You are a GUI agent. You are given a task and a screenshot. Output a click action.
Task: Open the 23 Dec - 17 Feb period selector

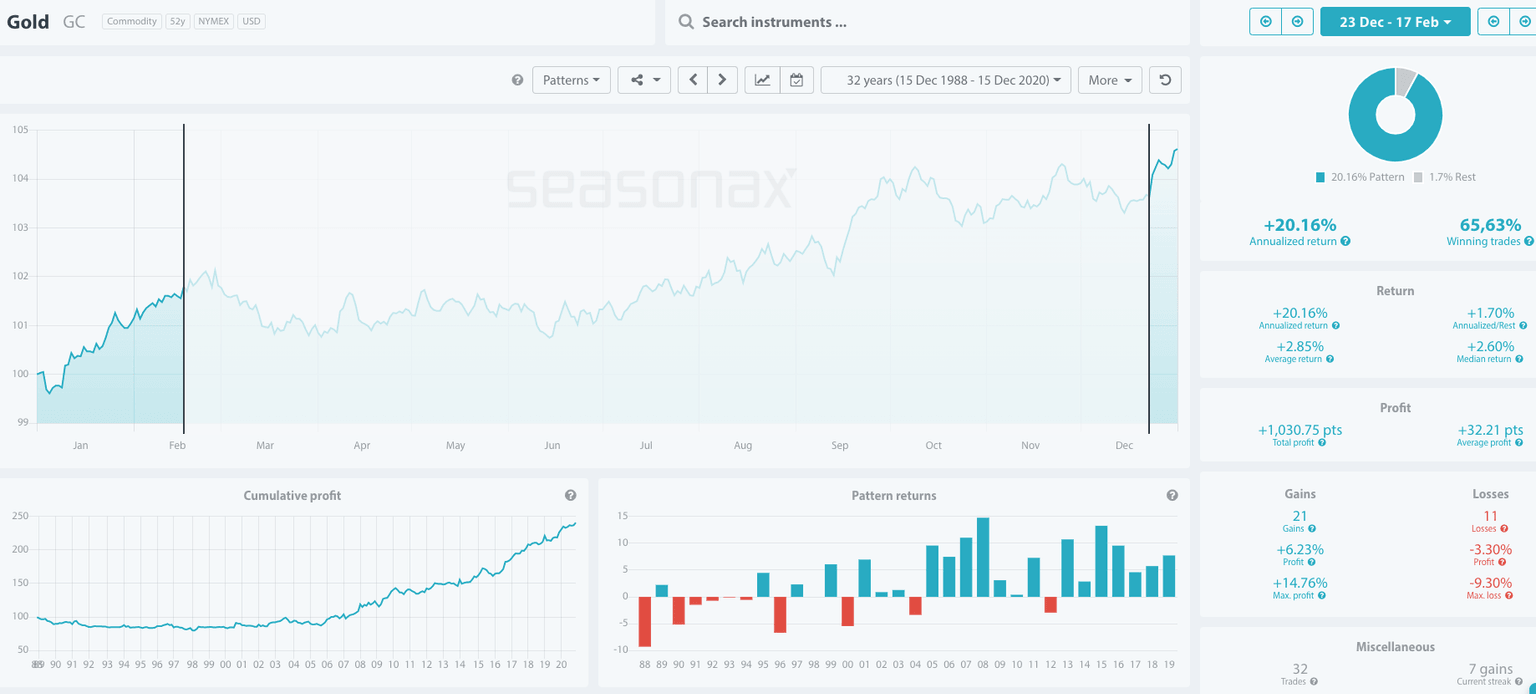[x=1395, y=21]
